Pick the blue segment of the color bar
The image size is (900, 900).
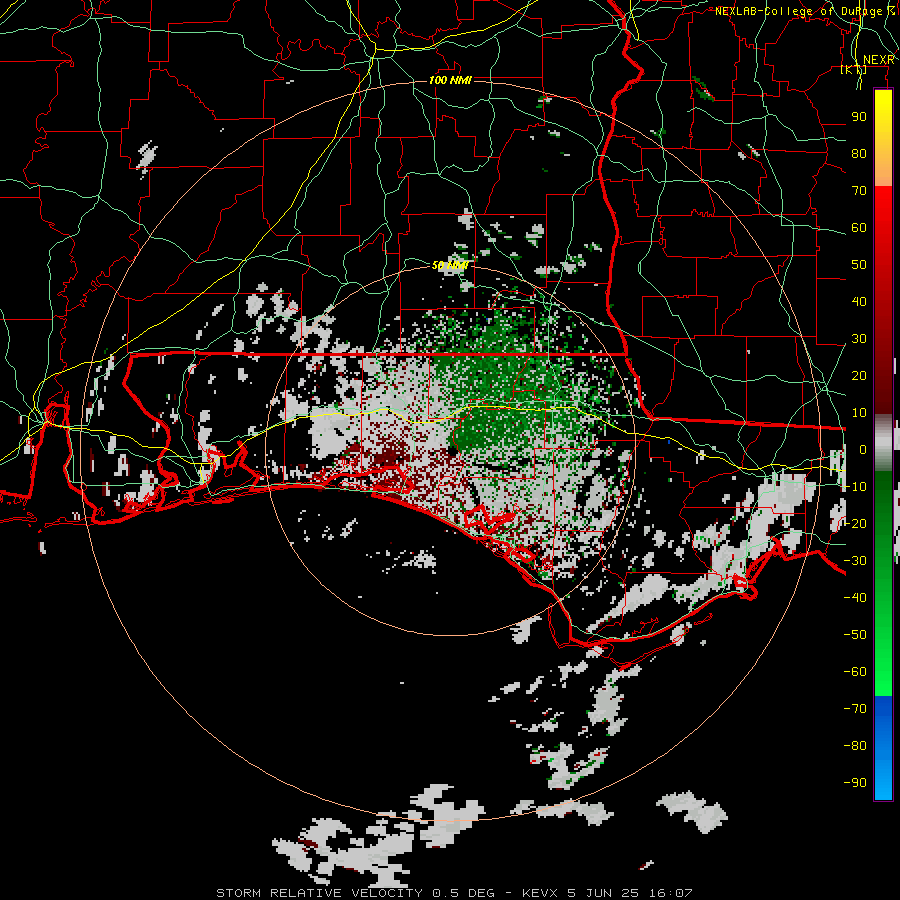883,746
